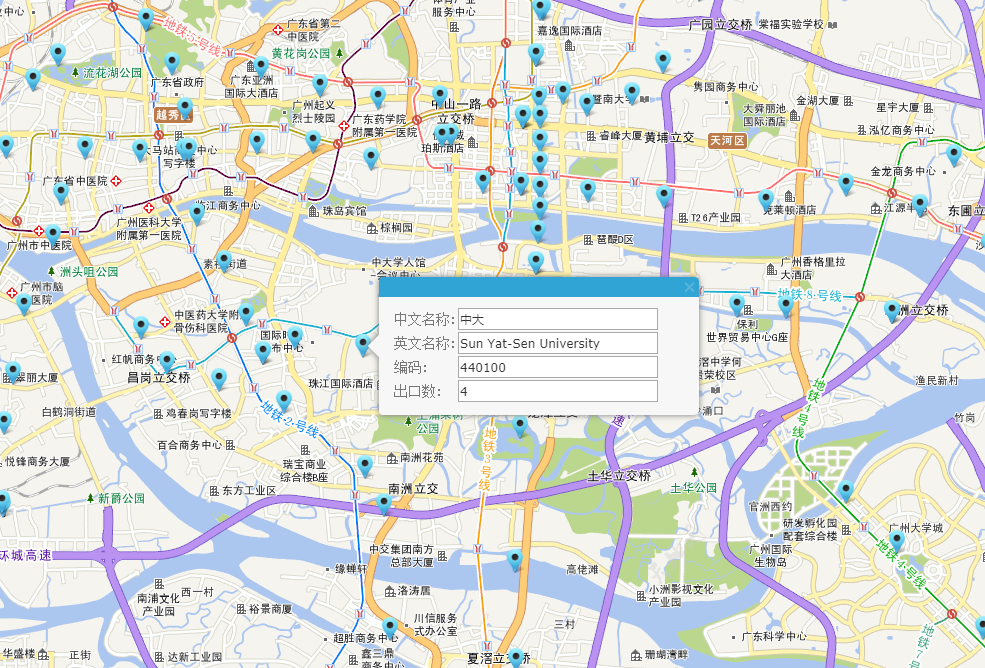This screenshot has width=985, height=668.
Task: Select the marker near 金龙商务中心
Action: point(846,184)
